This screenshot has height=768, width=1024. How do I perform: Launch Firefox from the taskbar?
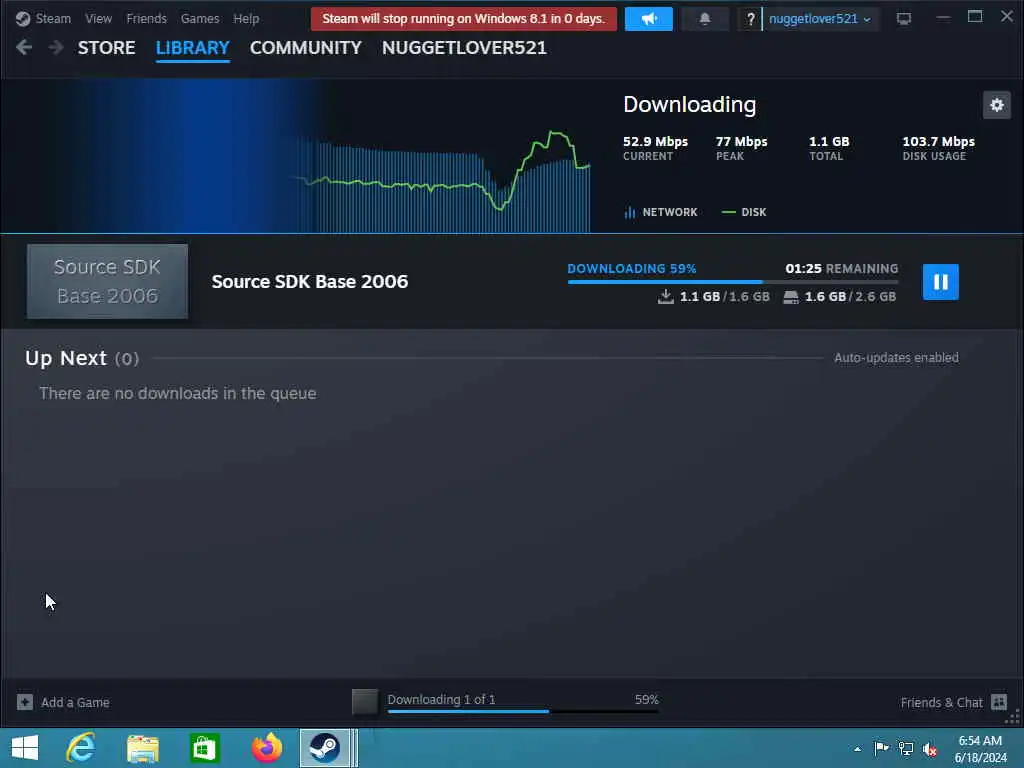[x=266, y=748]
